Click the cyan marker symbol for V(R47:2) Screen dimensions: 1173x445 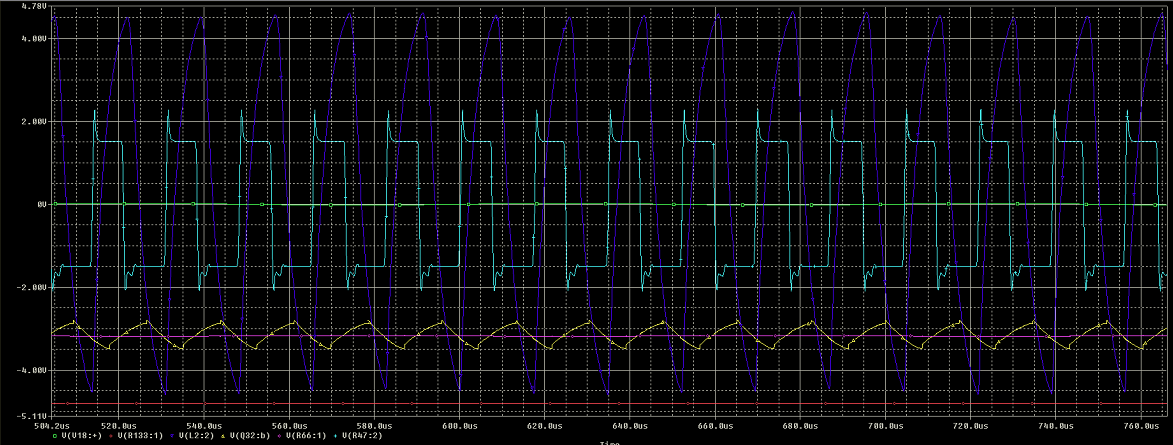point(336,436)
